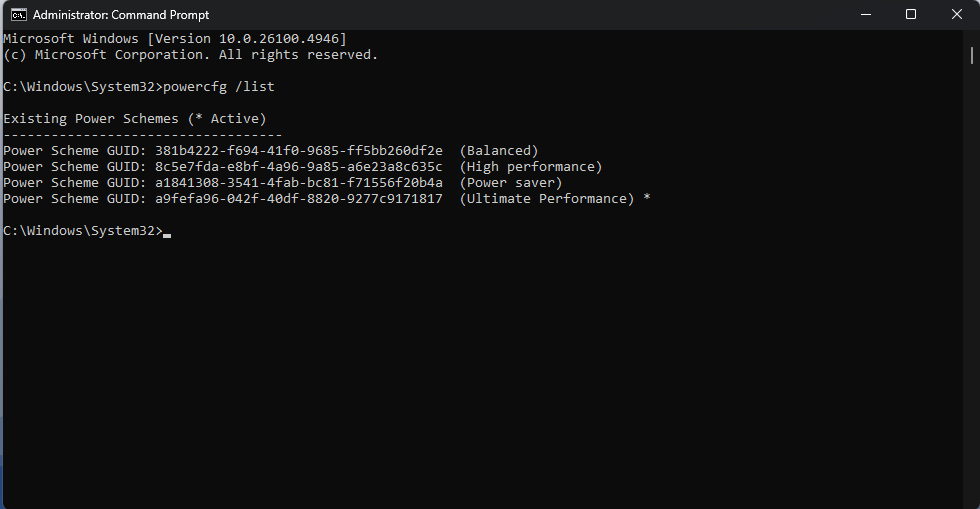Click the Command Prompt icon in title bar

tap(19, 14)
